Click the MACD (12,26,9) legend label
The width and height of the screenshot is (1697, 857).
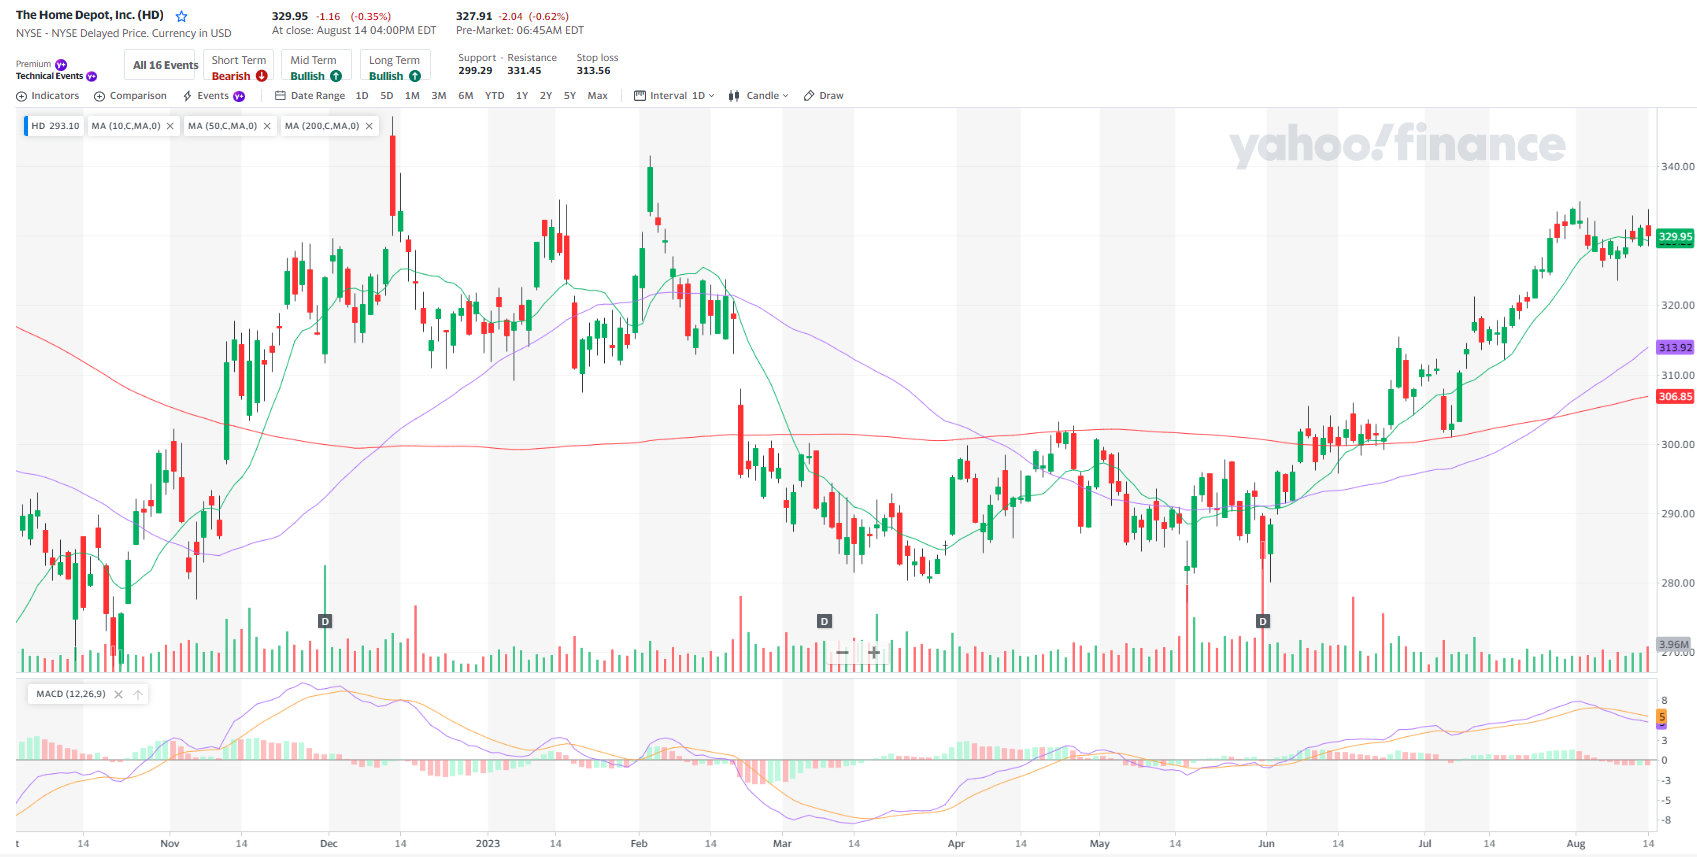point(71,694)
